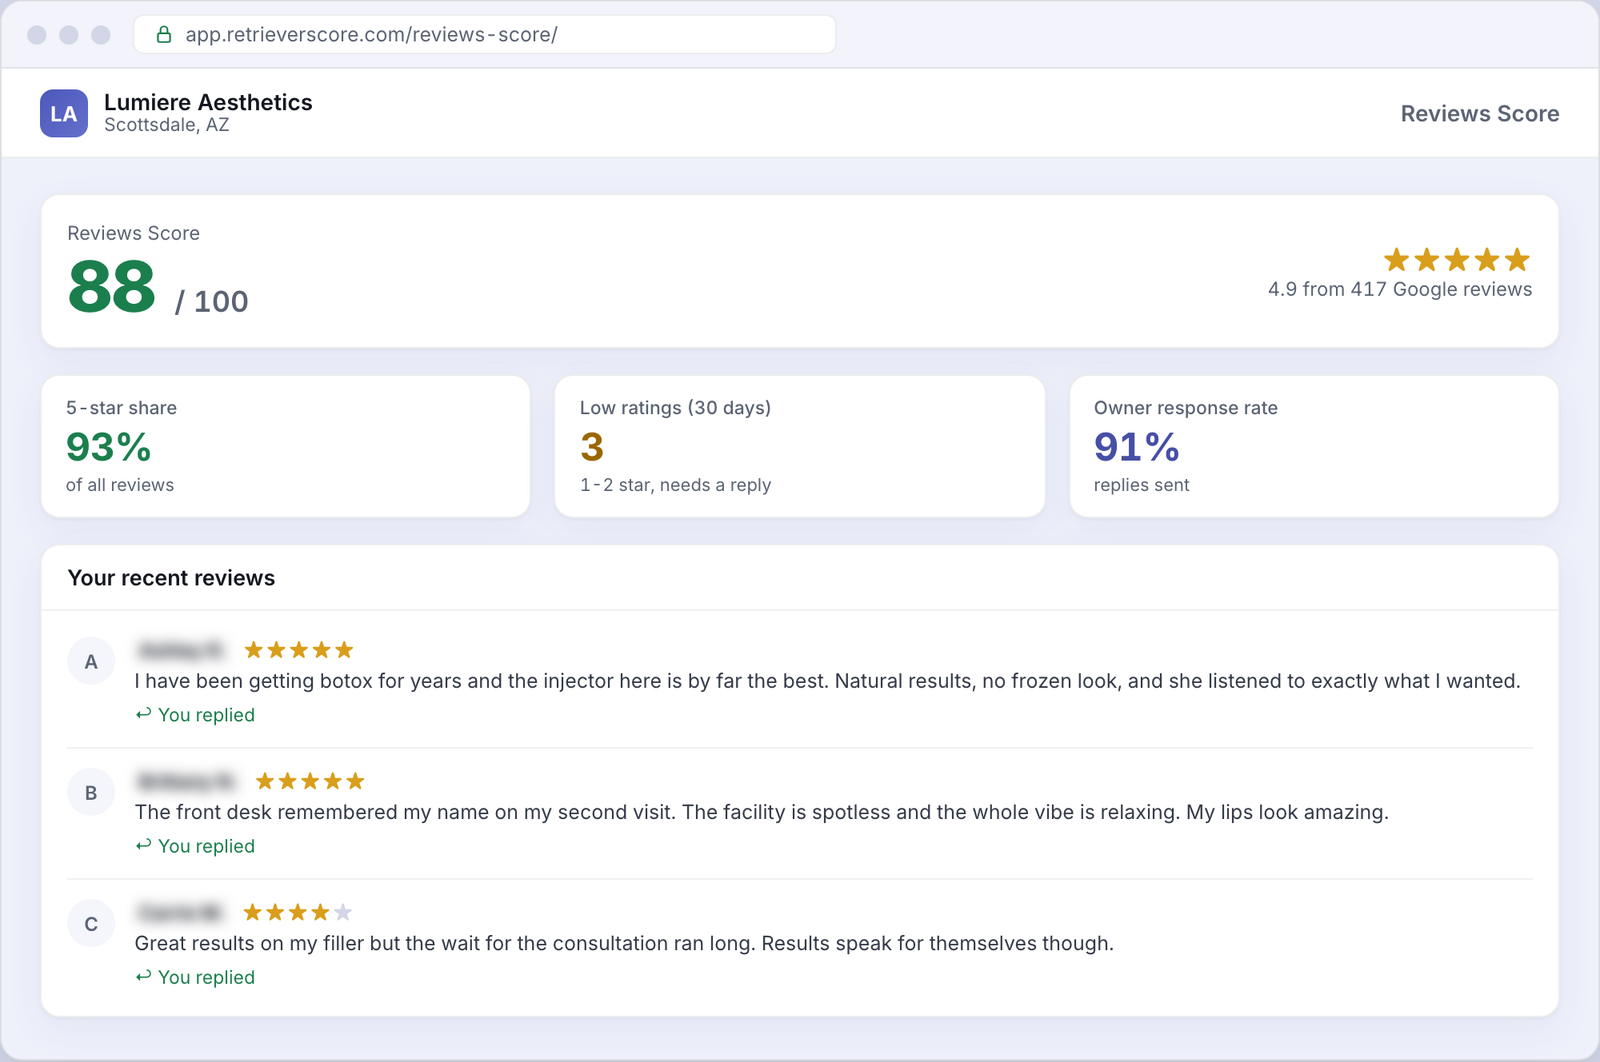Click the reply arrow icon on review C
The image size is (1600, 1062).
pos(144,976)
